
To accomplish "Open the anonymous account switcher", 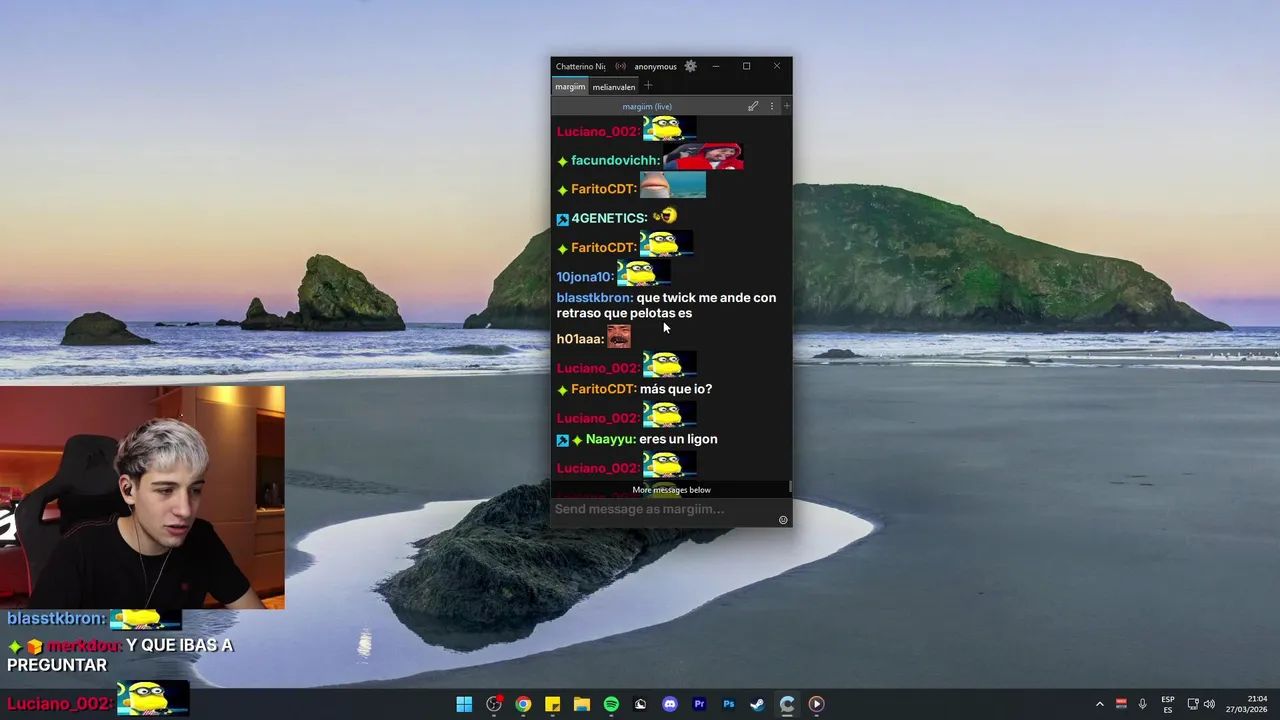I will point(655,66).
